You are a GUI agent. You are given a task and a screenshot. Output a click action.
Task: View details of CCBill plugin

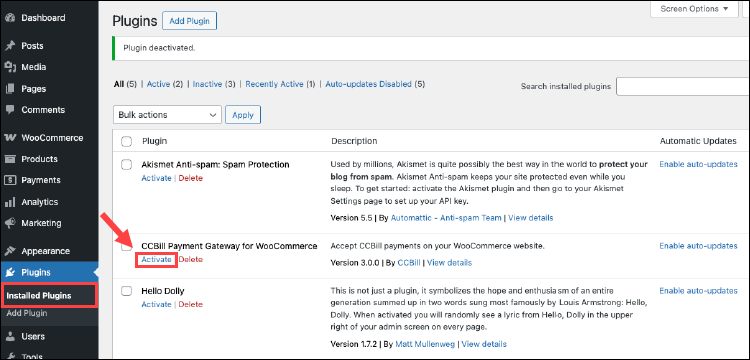(x=449, y=263)
